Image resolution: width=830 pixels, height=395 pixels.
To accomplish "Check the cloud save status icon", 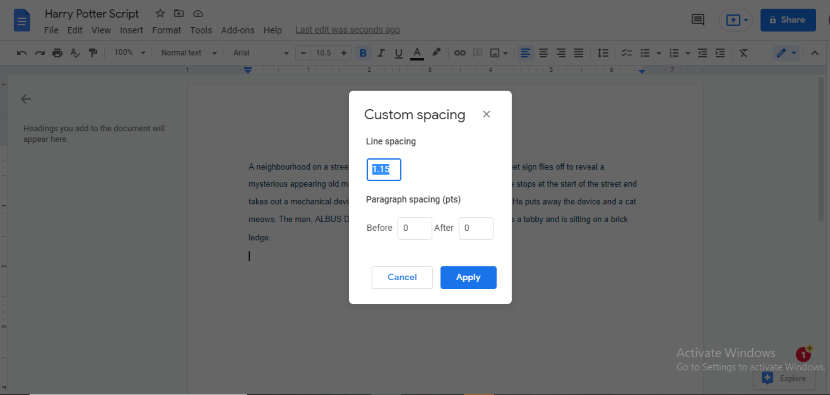I will (x=197, y=13).
